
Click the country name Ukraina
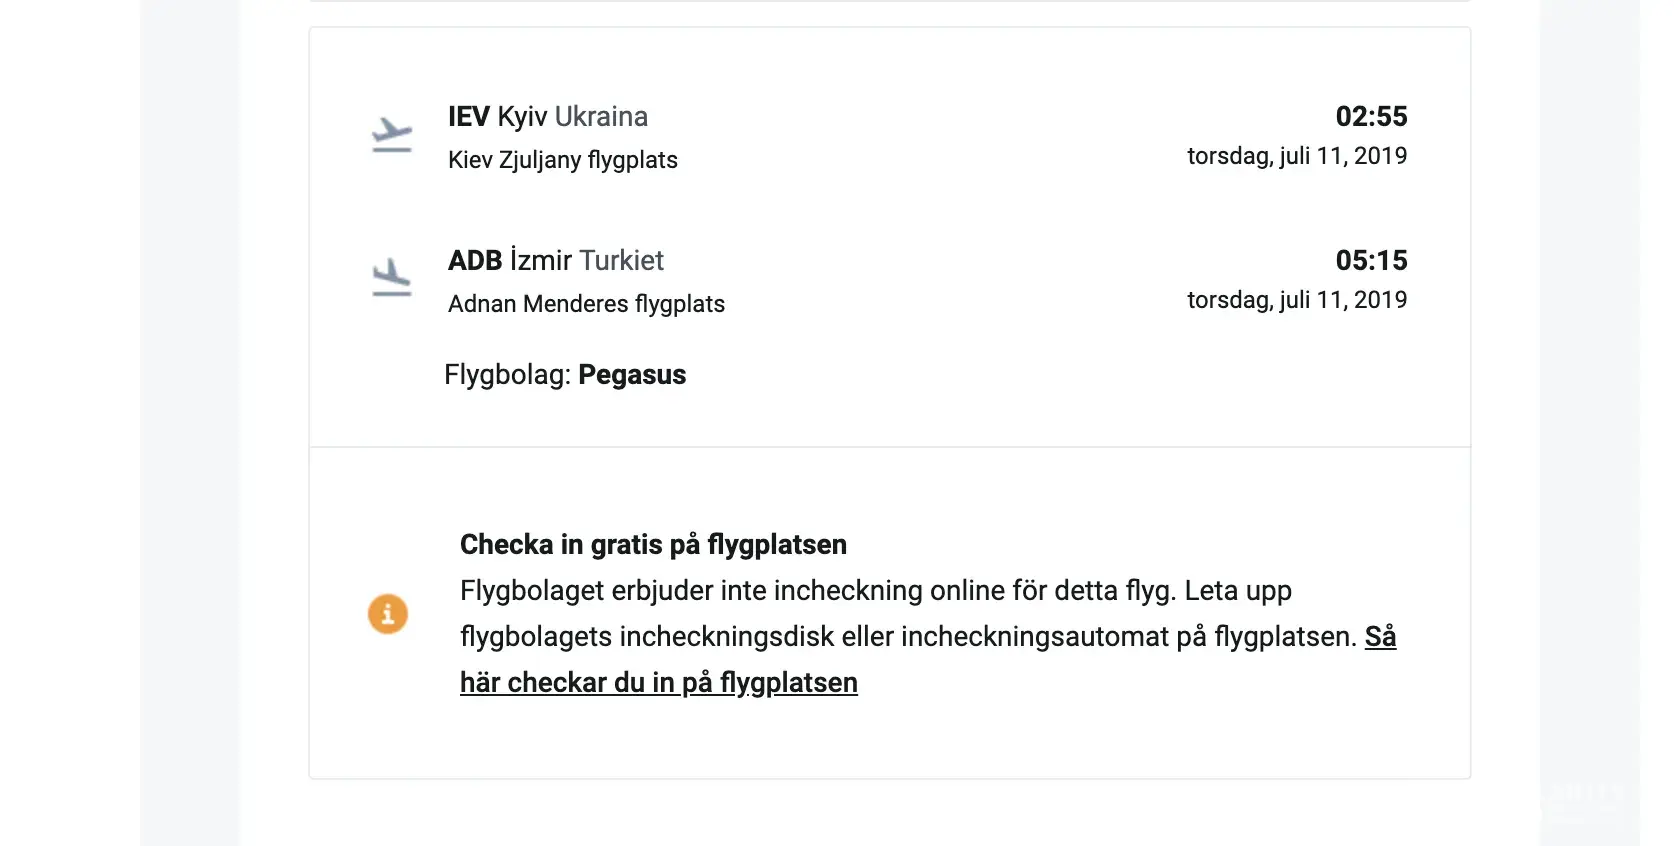pyautogui.click(x=601, y=117)
